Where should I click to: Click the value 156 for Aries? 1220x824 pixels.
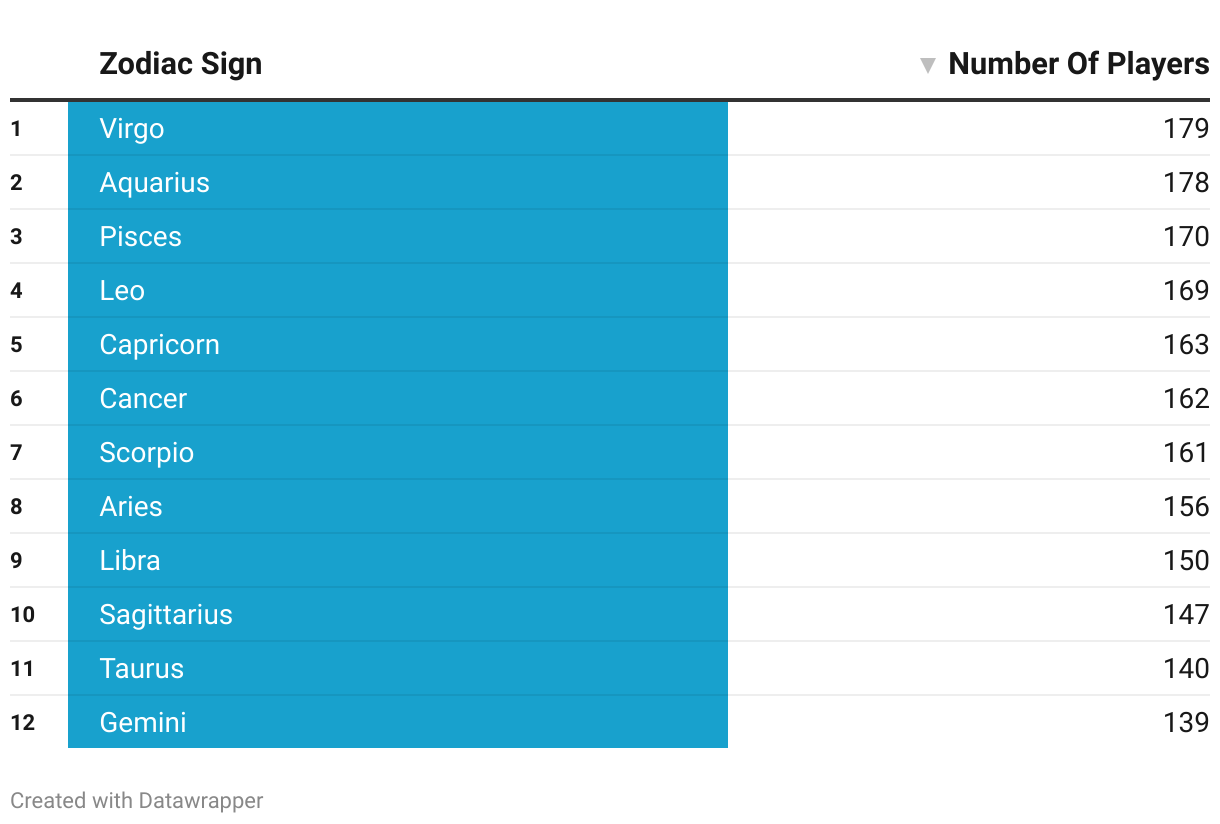[x=1186, y=507]
